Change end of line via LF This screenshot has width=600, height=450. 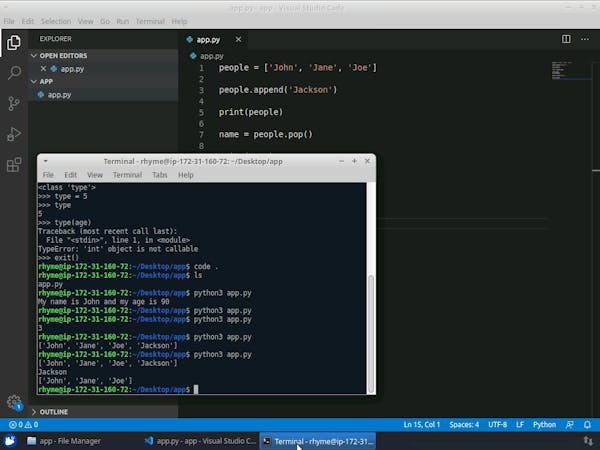520,425
